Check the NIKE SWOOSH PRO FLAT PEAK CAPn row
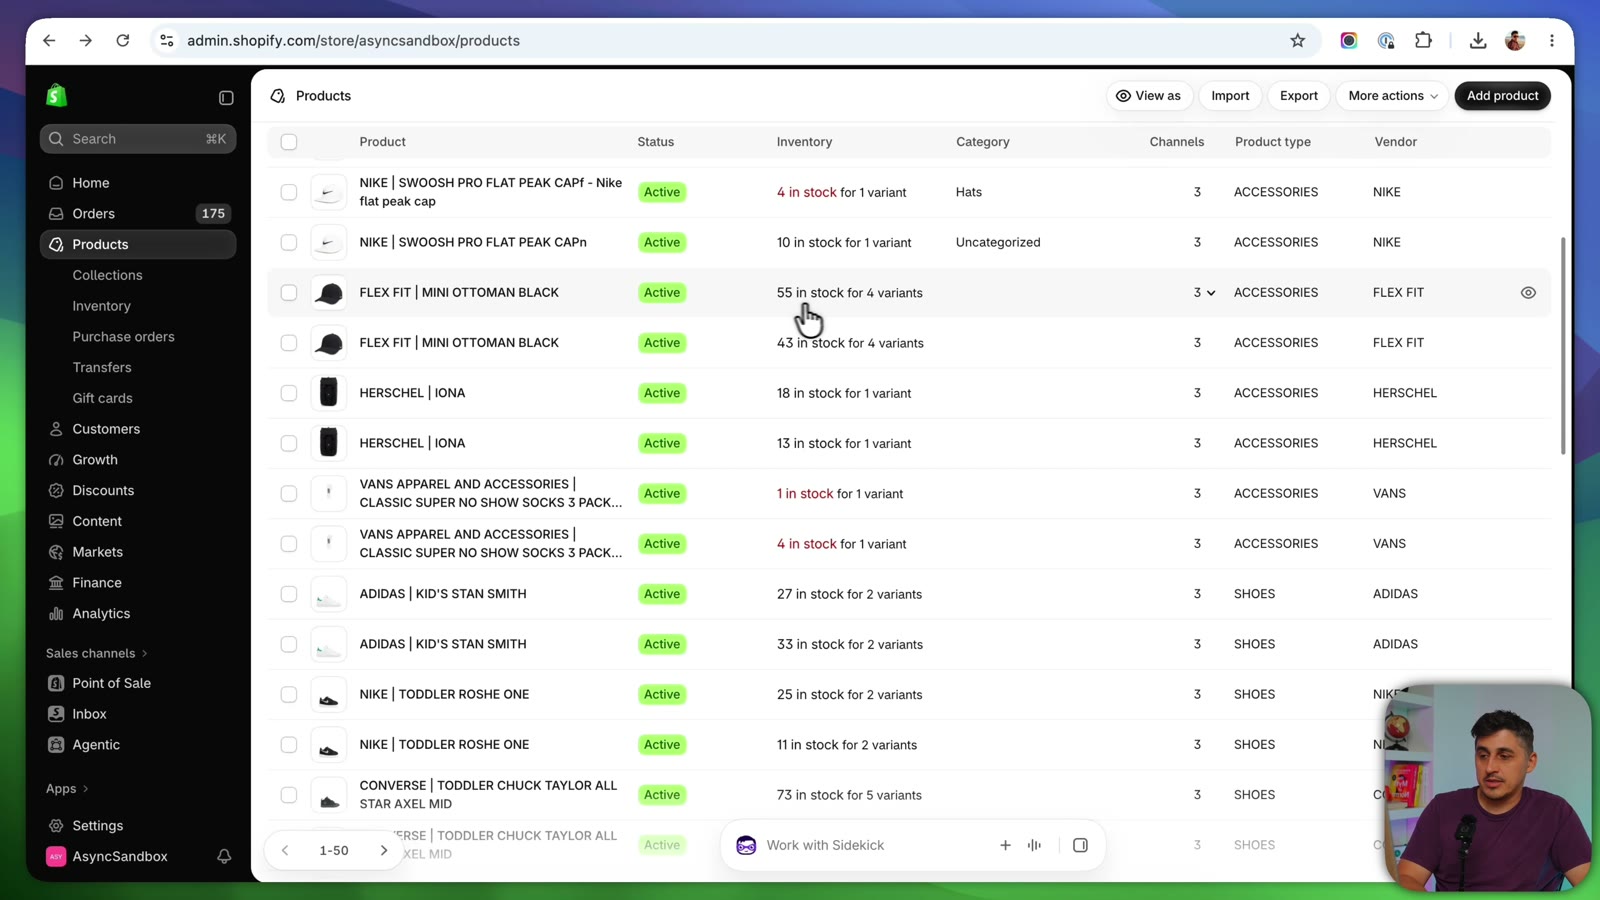 click(x=289, y=243)
